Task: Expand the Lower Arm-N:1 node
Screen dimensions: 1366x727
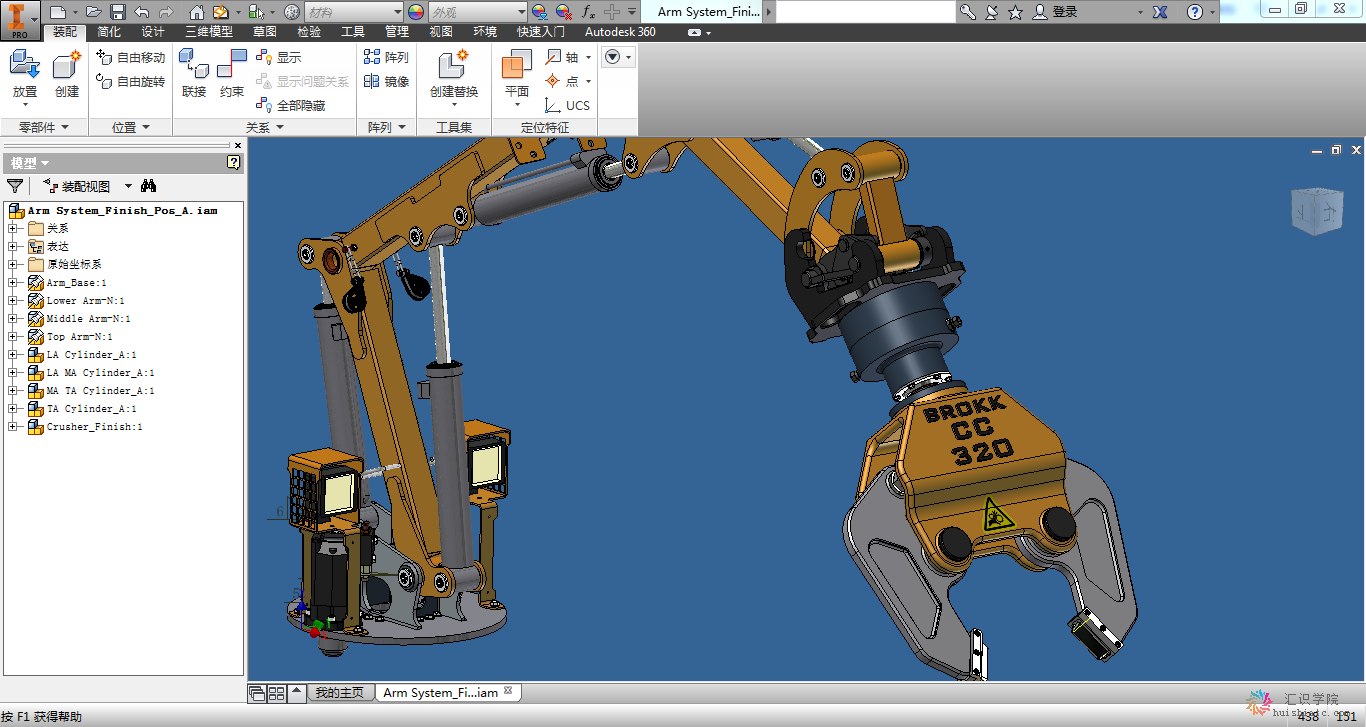Action: click(13, 301)
